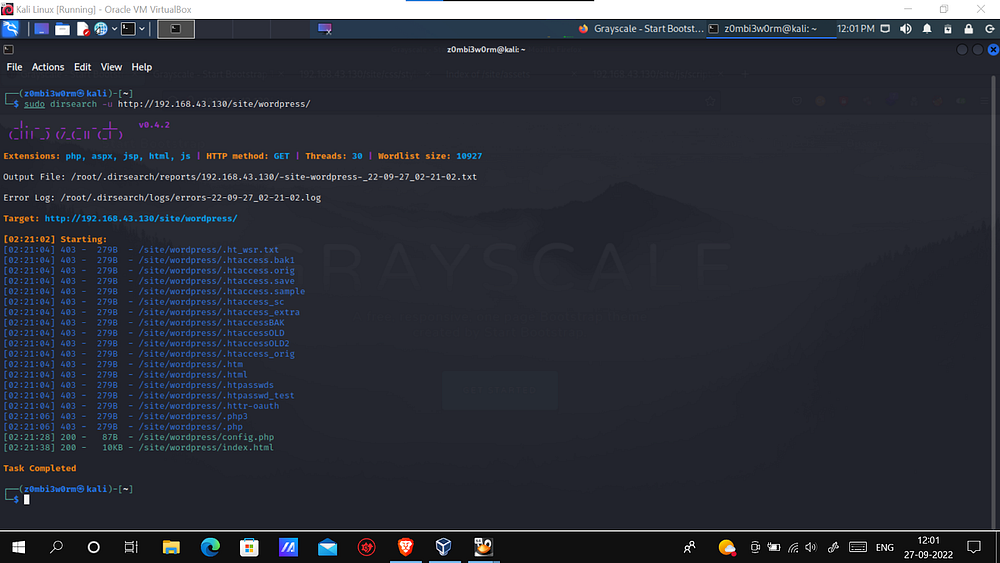Click the show desktop icon in Kali panel

tap(42, 29)
